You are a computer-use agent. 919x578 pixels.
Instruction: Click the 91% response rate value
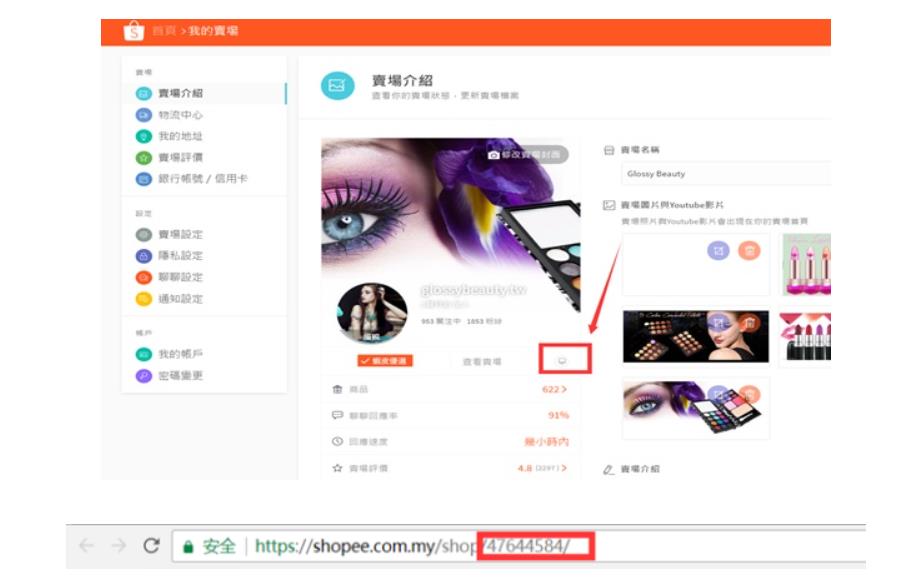558,415
